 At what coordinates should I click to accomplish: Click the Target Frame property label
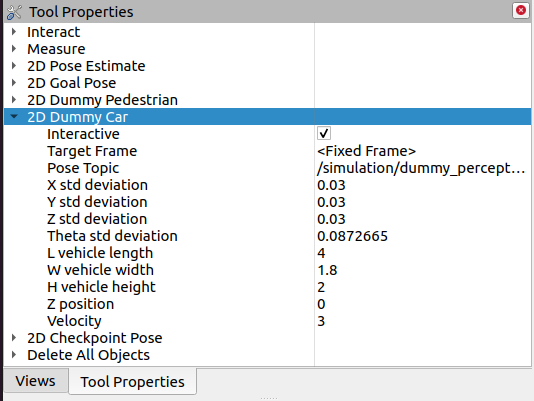point(92,151)
